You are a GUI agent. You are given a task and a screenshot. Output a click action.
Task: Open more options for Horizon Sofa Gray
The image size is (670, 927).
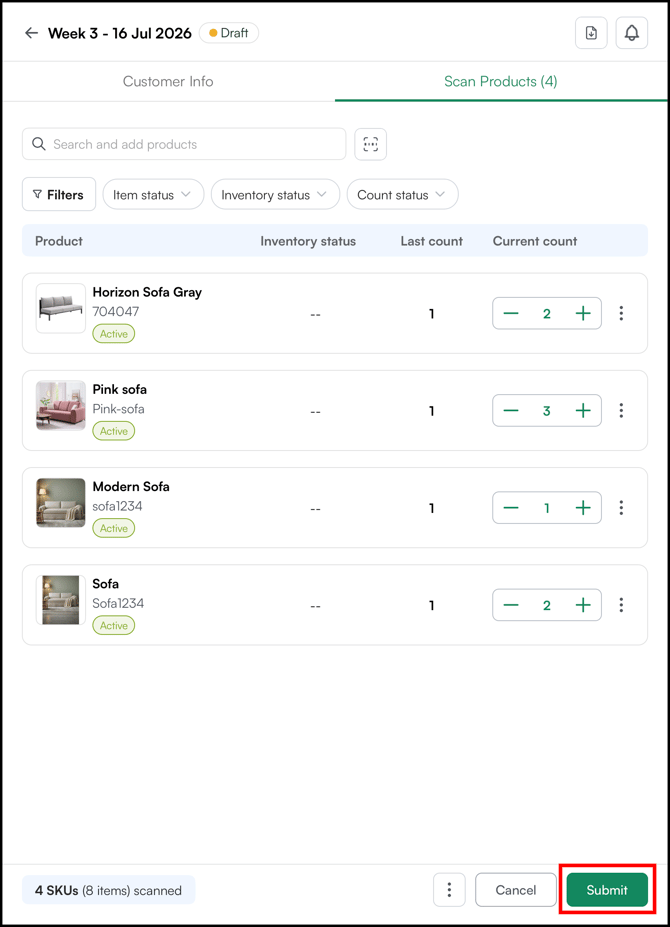pyautogui.click(x=621, y=313)
